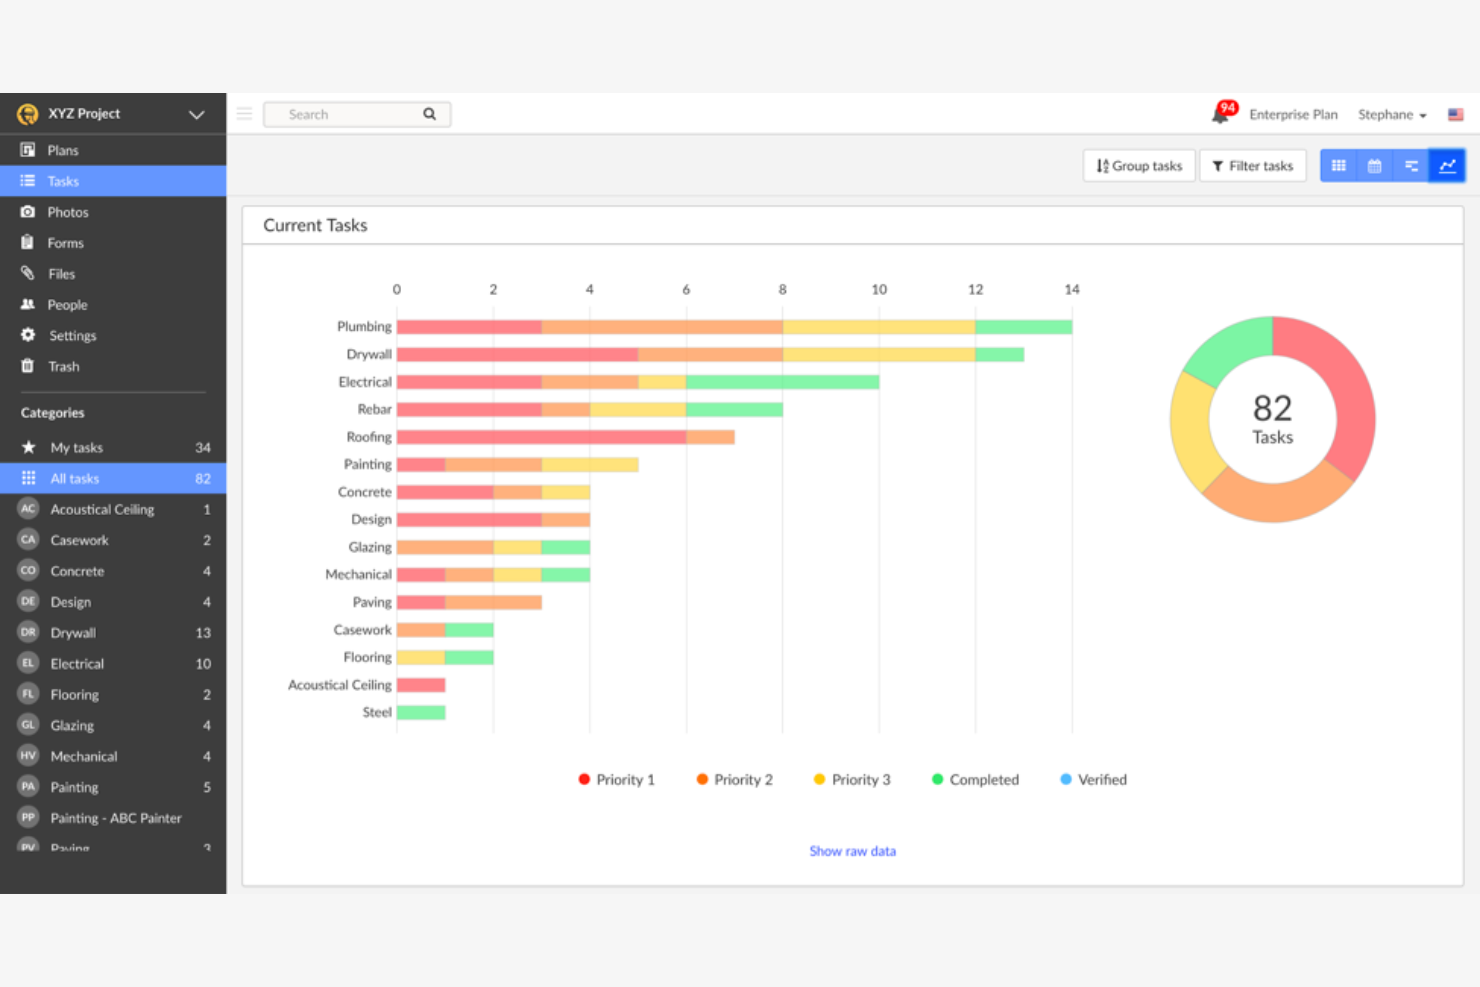Switch to grid view of tasks
Viewport: 1480px width, 987px height.
click(x=1338, y=165)
